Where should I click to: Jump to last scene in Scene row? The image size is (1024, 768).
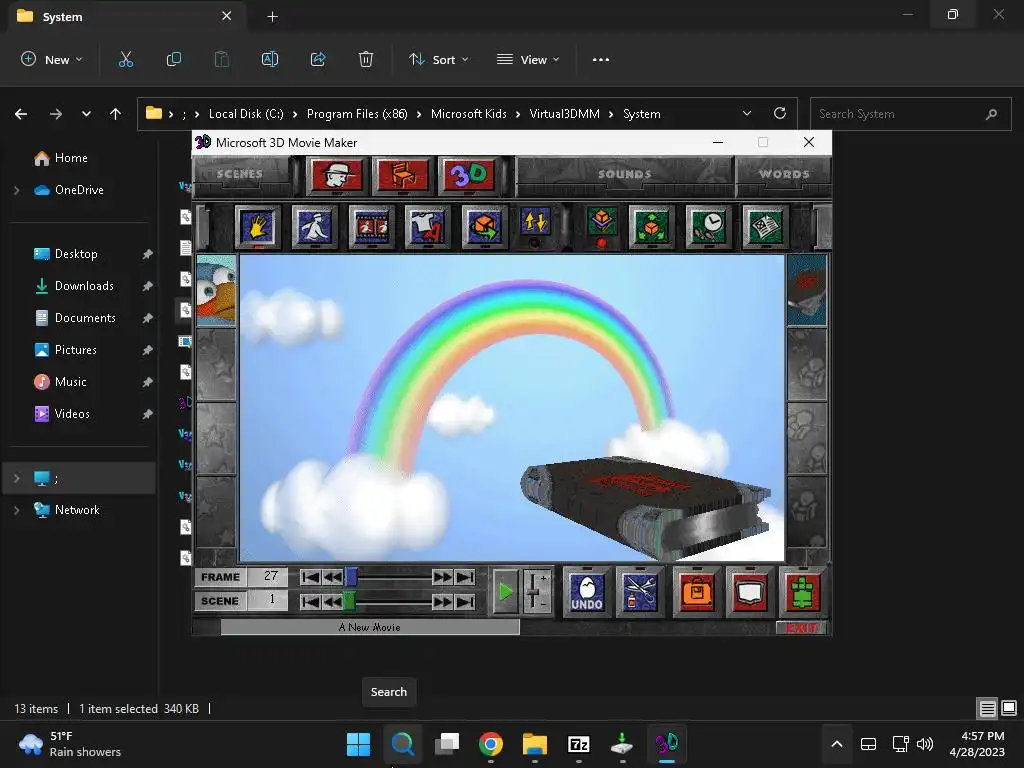point(465,601)
